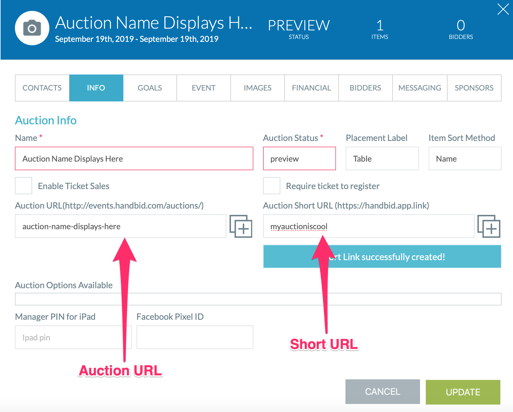Switch to the Contacts tab

(x=42, y=88)
